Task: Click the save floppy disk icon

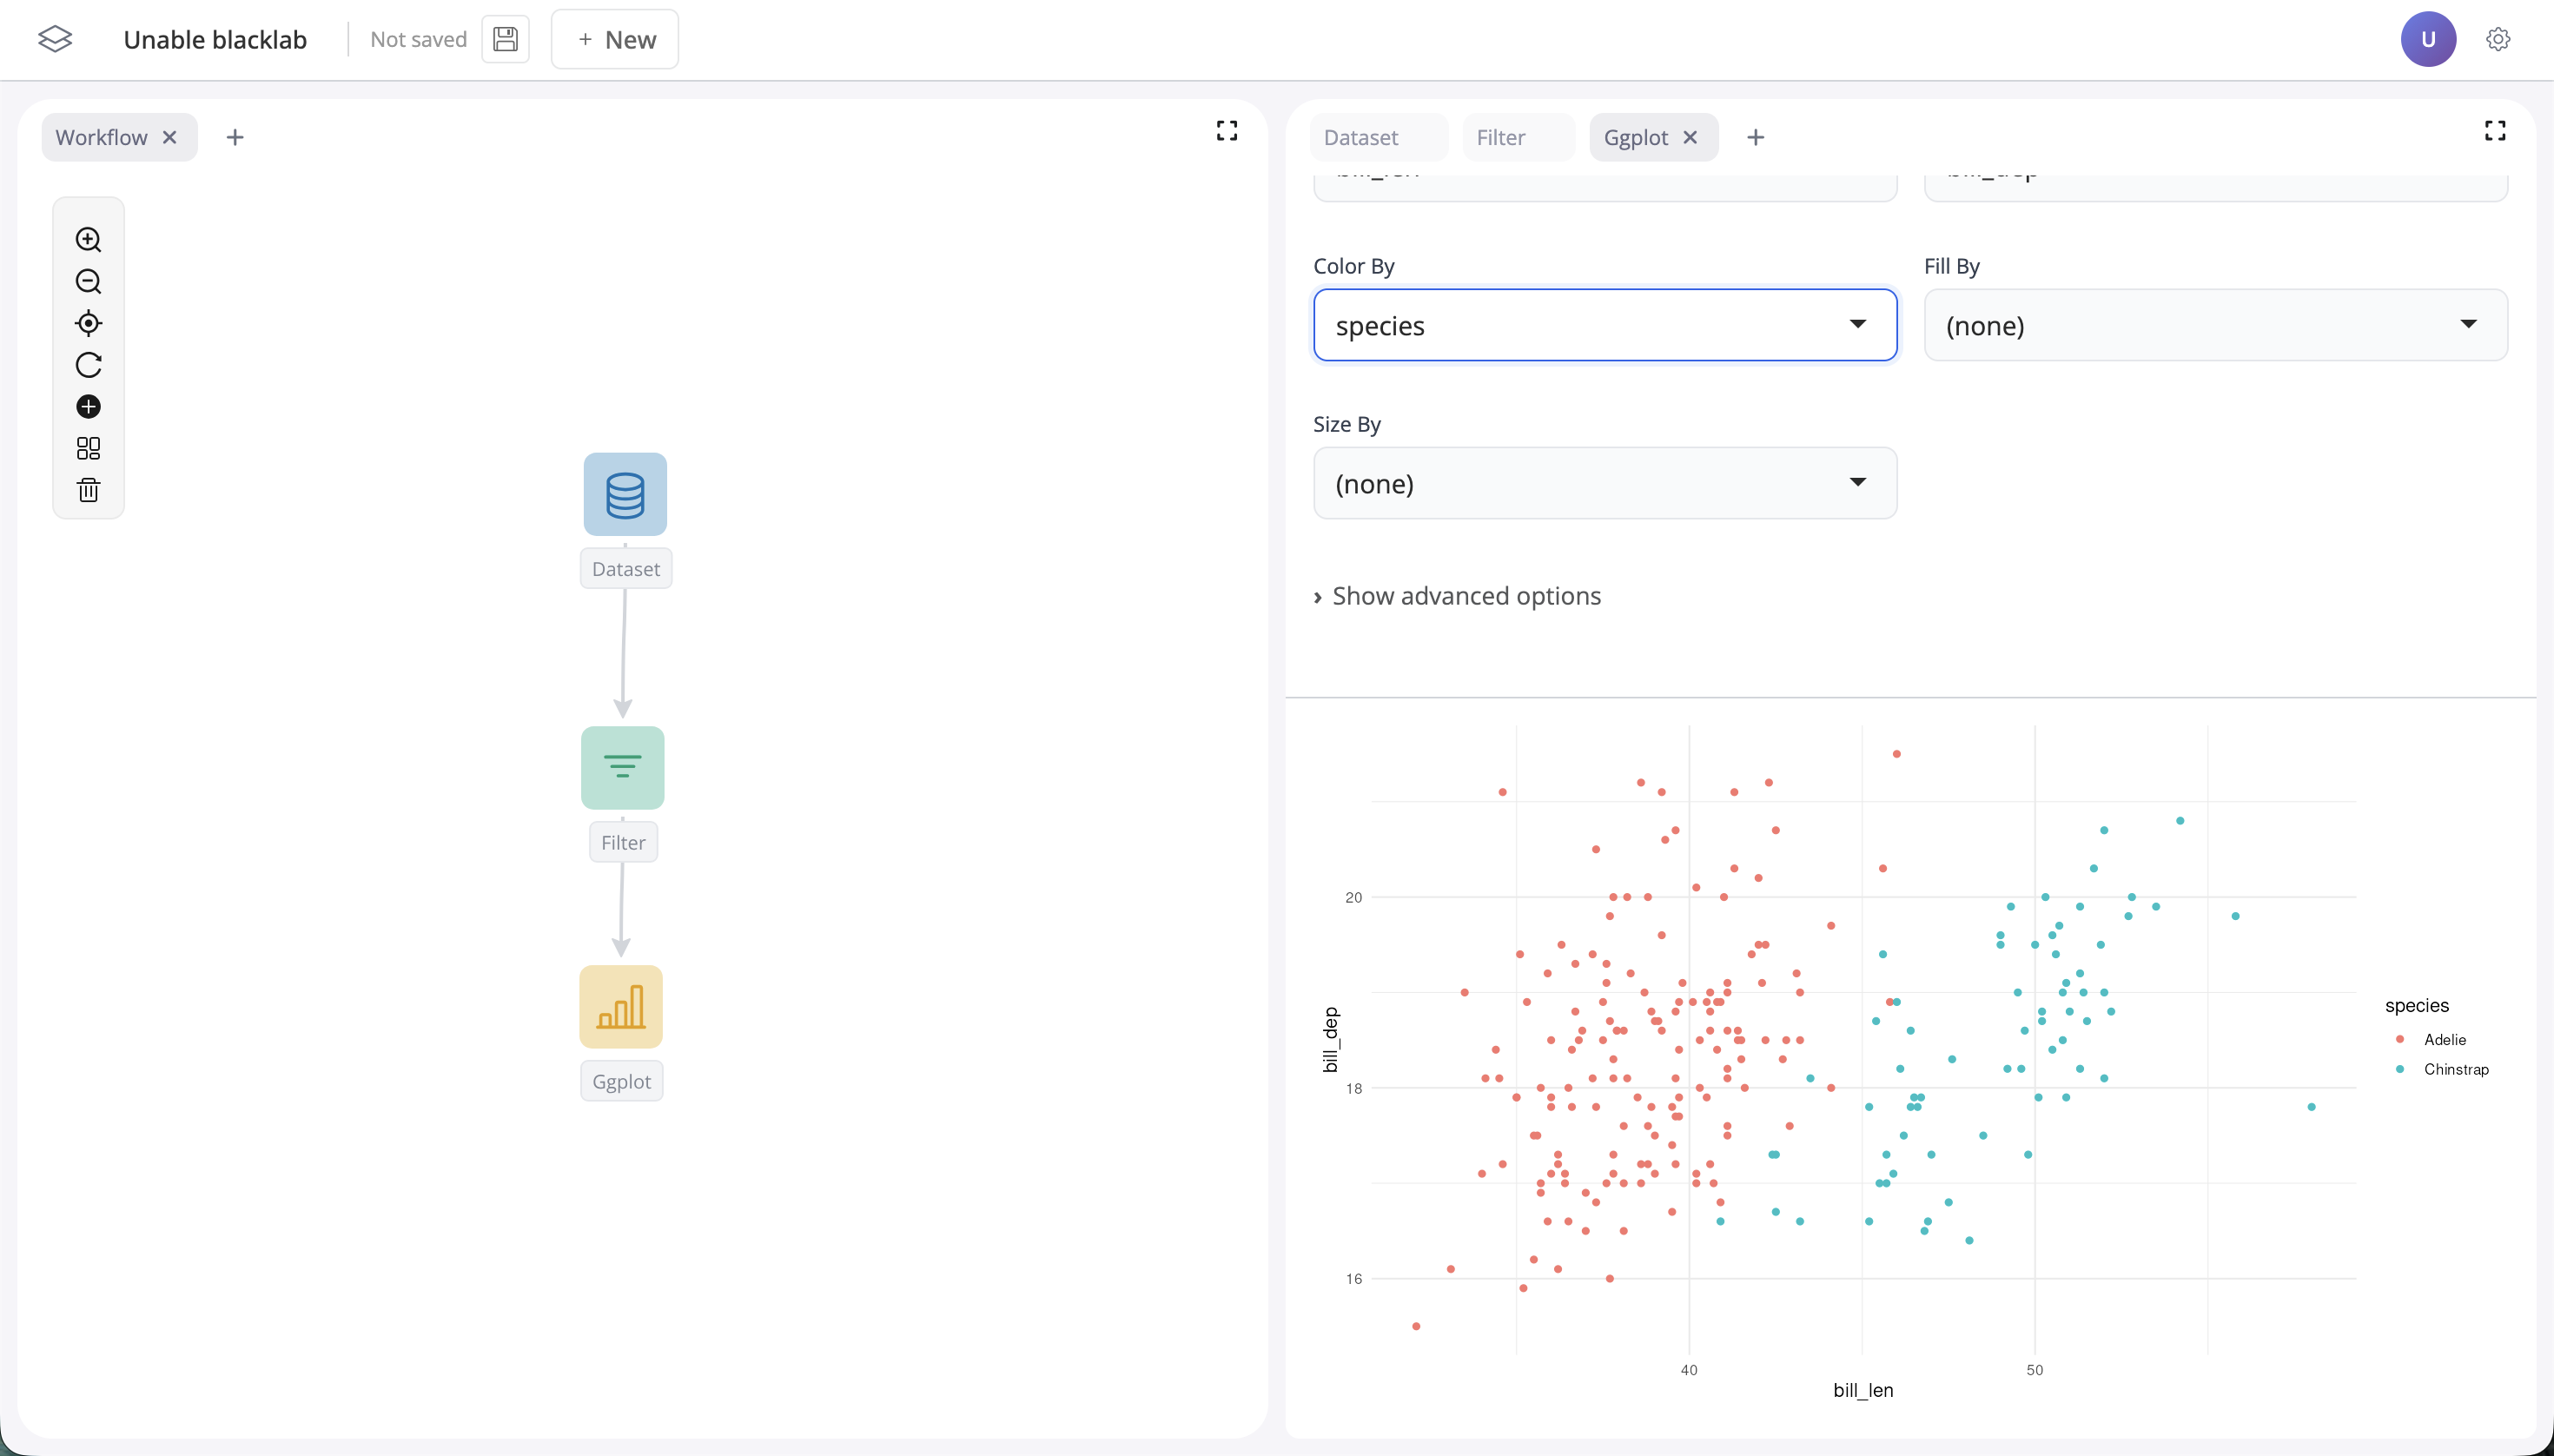Action: pyautogui.click(x=505, y=40)
